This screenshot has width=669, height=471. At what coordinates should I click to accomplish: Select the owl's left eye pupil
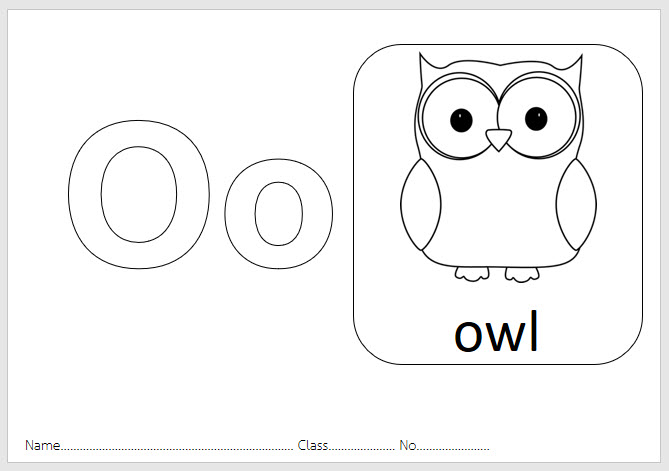coord(461,120)
